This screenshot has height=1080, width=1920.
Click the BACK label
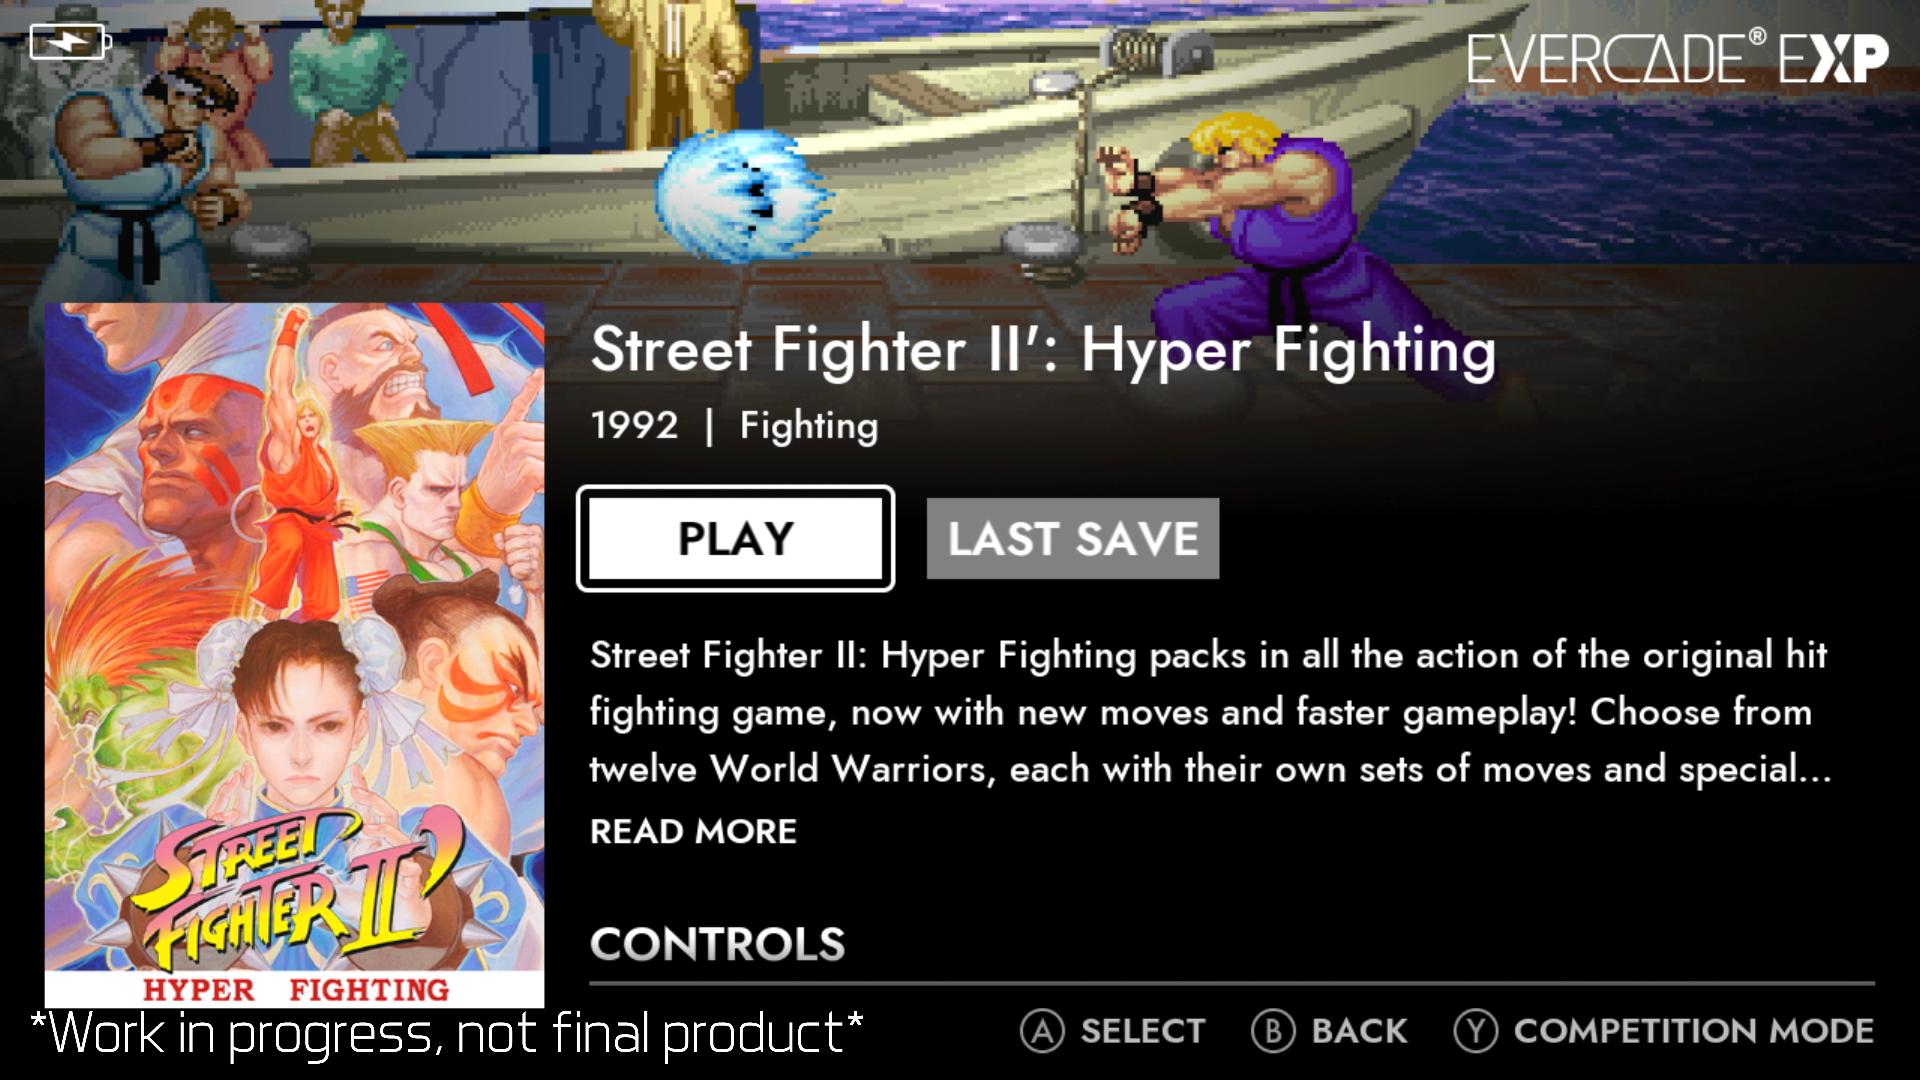[x=1359, y=1031]
